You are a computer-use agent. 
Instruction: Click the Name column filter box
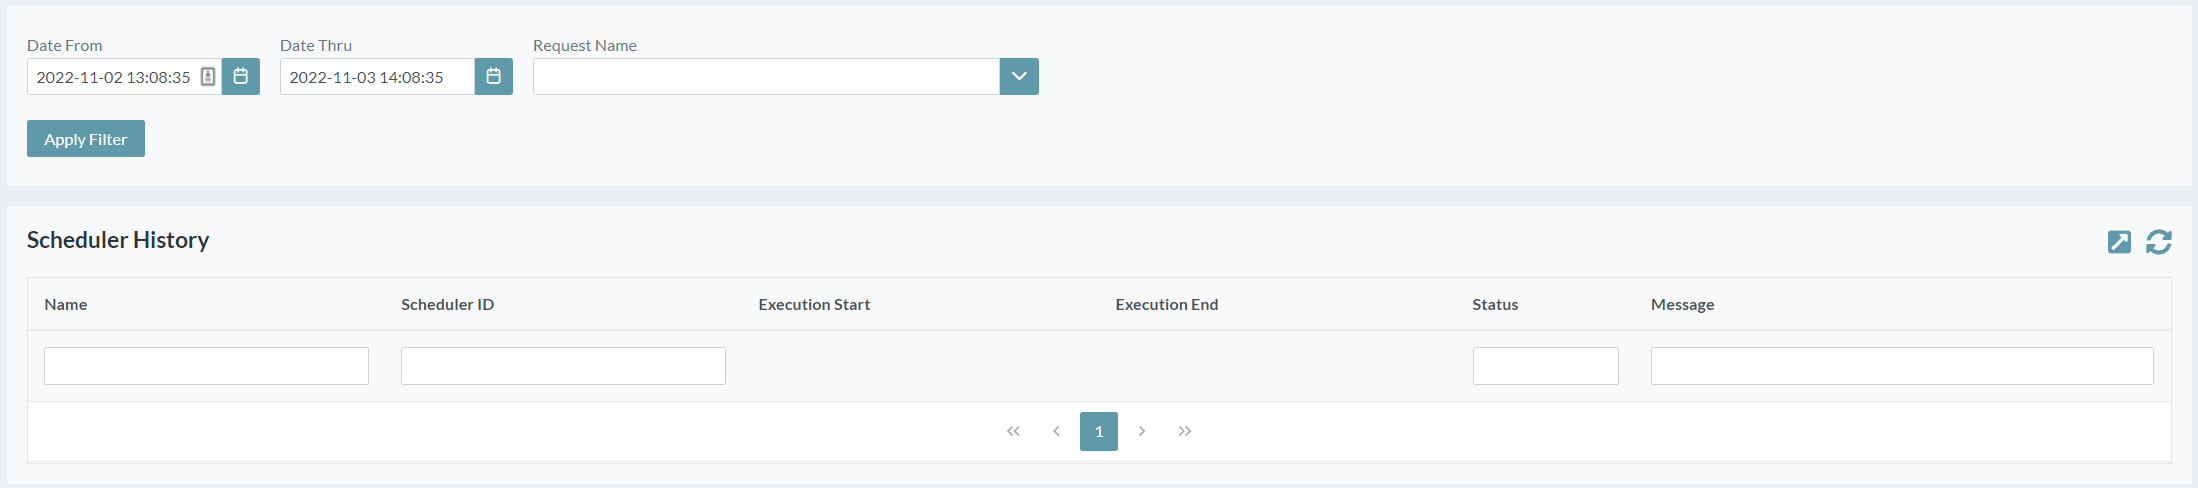pos(206,366)
